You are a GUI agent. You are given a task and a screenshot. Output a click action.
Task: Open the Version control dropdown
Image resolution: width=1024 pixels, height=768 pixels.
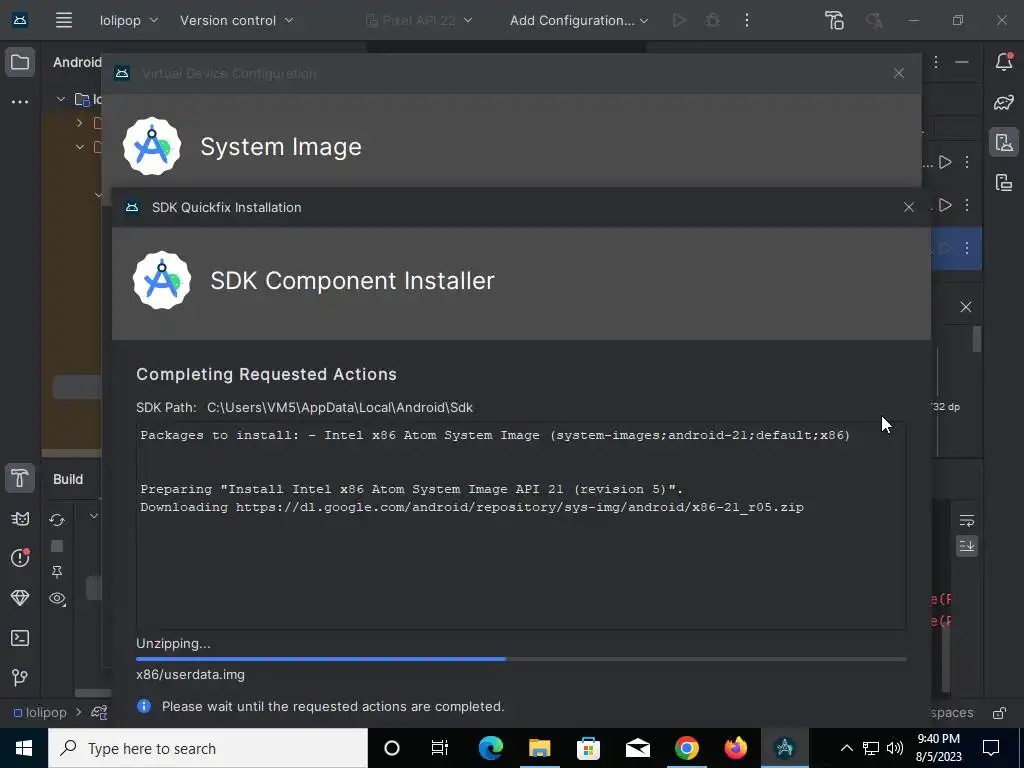(x=236, y=20)
